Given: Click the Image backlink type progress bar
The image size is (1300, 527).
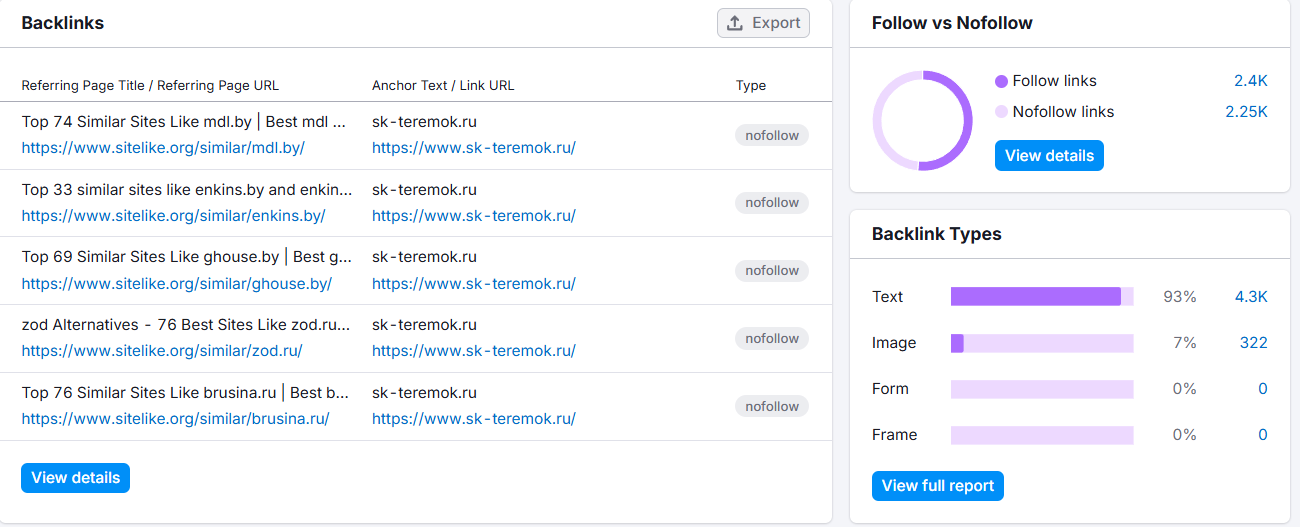Looking at the screenshot, I should 1041,343.
